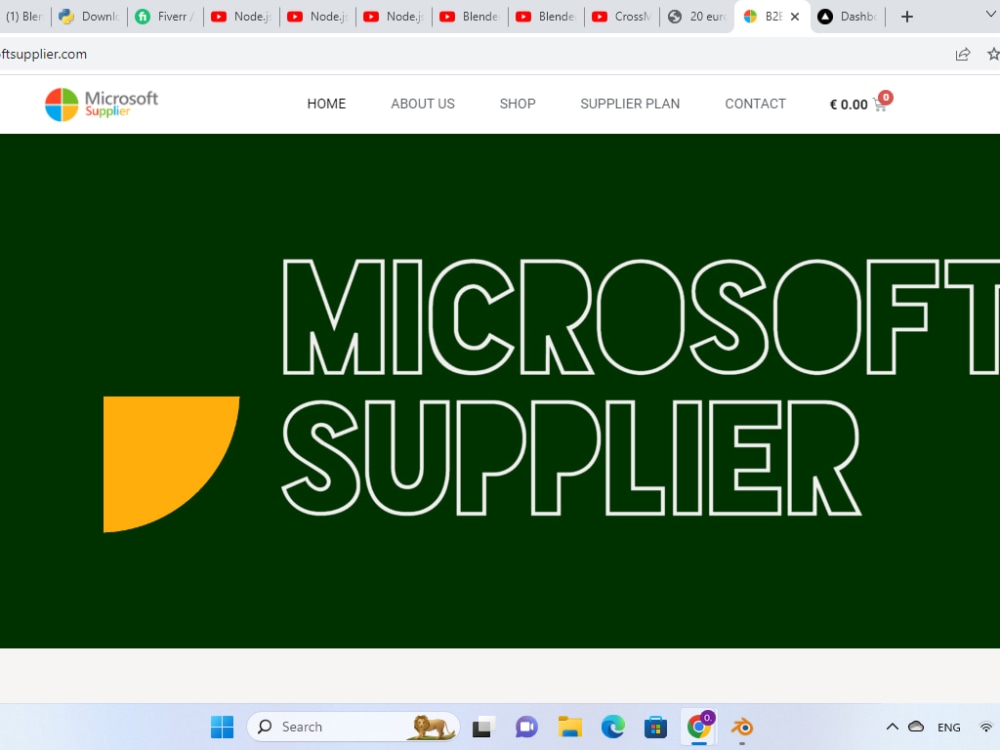Show hidden system tray icons

[892, 726]
